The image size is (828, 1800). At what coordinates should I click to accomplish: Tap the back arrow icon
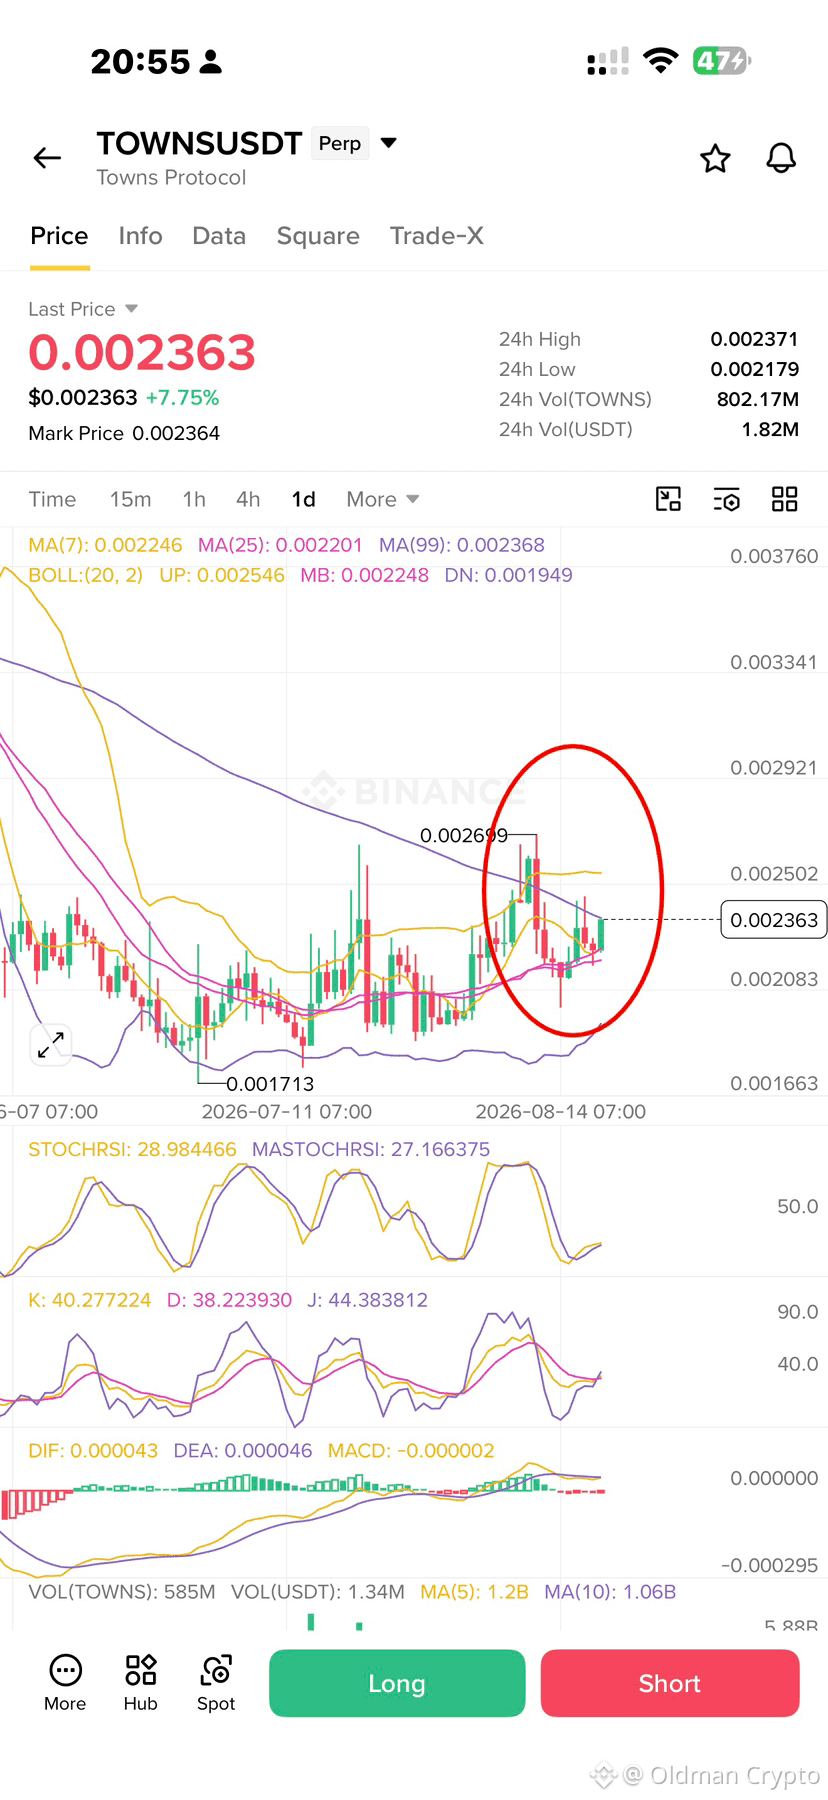(47, 158)
